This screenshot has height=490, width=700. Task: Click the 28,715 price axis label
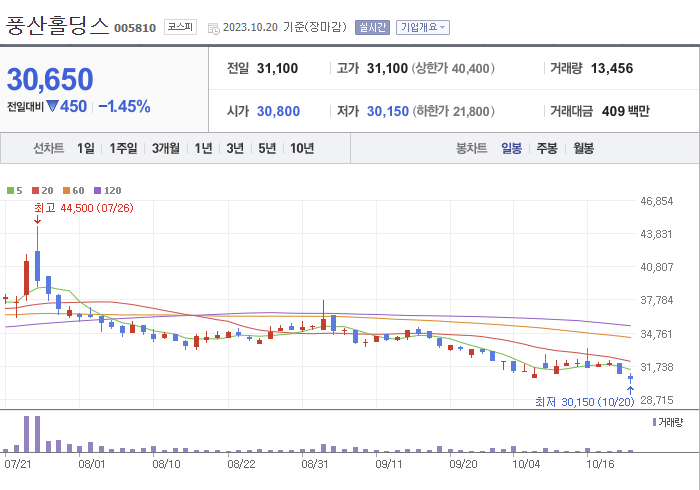656,400
